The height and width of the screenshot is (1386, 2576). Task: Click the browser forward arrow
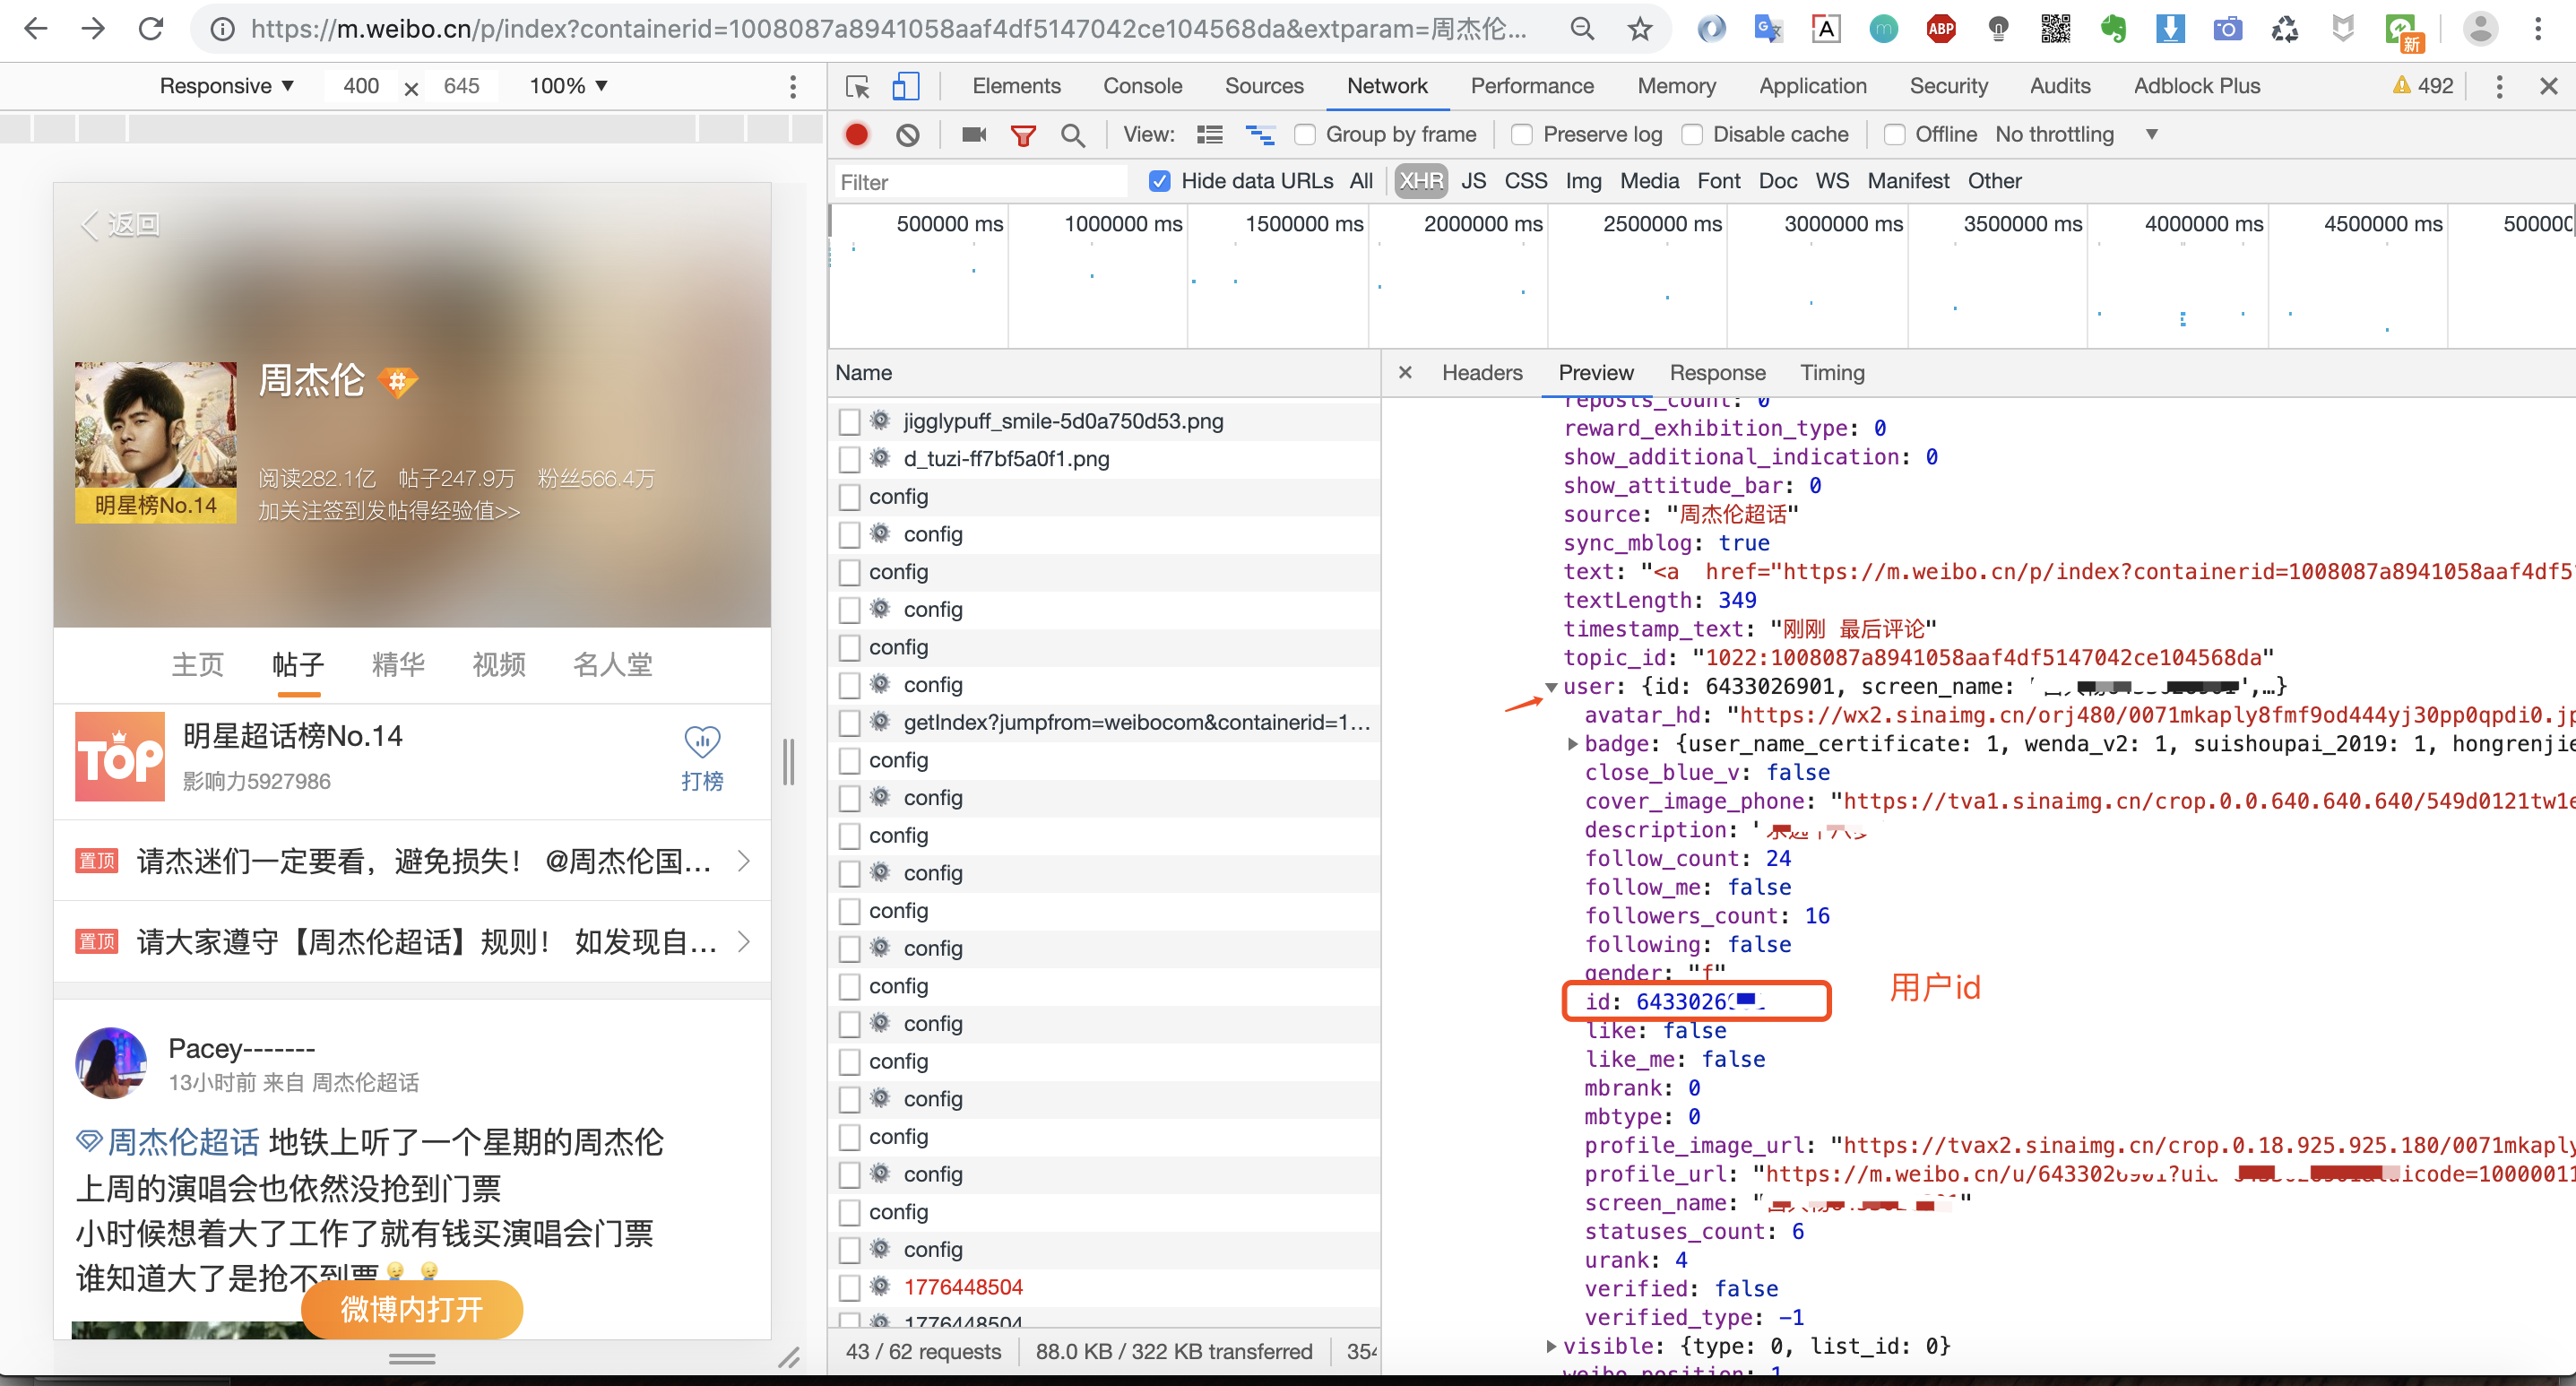coord(93,29)
